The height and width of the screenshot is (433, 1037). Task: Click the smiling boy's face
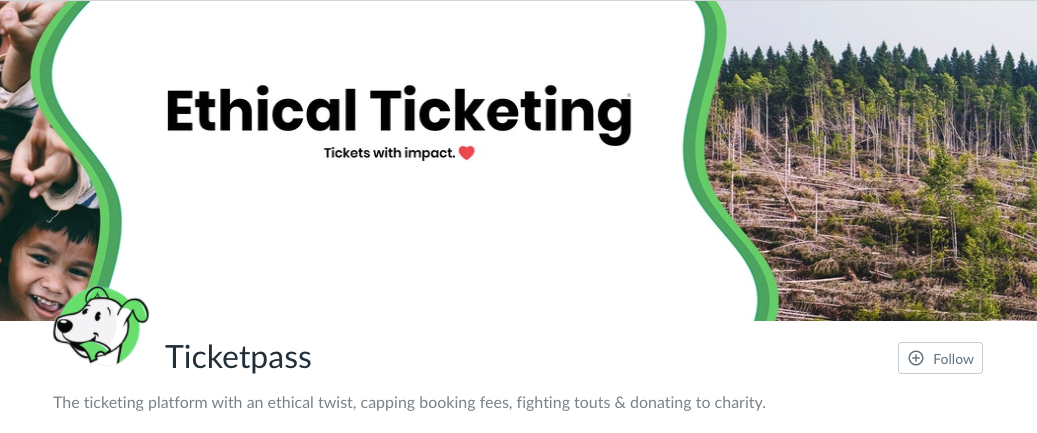pyautogui.click(x=50, y=271)
